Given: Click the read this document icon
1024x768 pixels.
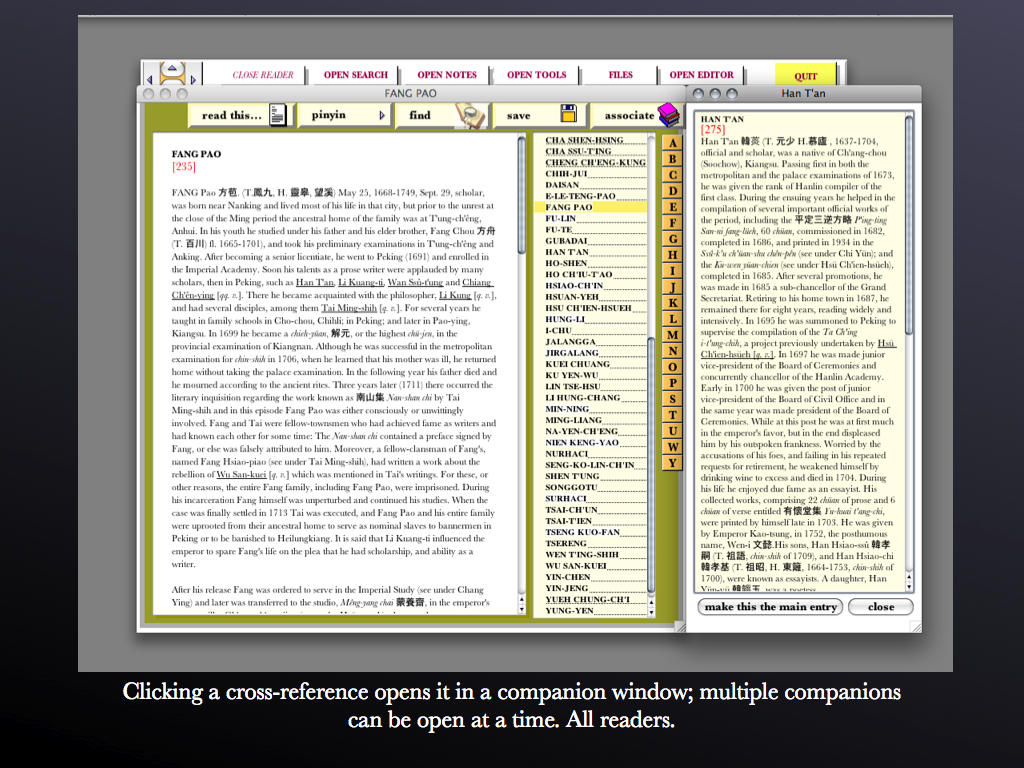Looking at the screenshot, I should tap(277, 115).
